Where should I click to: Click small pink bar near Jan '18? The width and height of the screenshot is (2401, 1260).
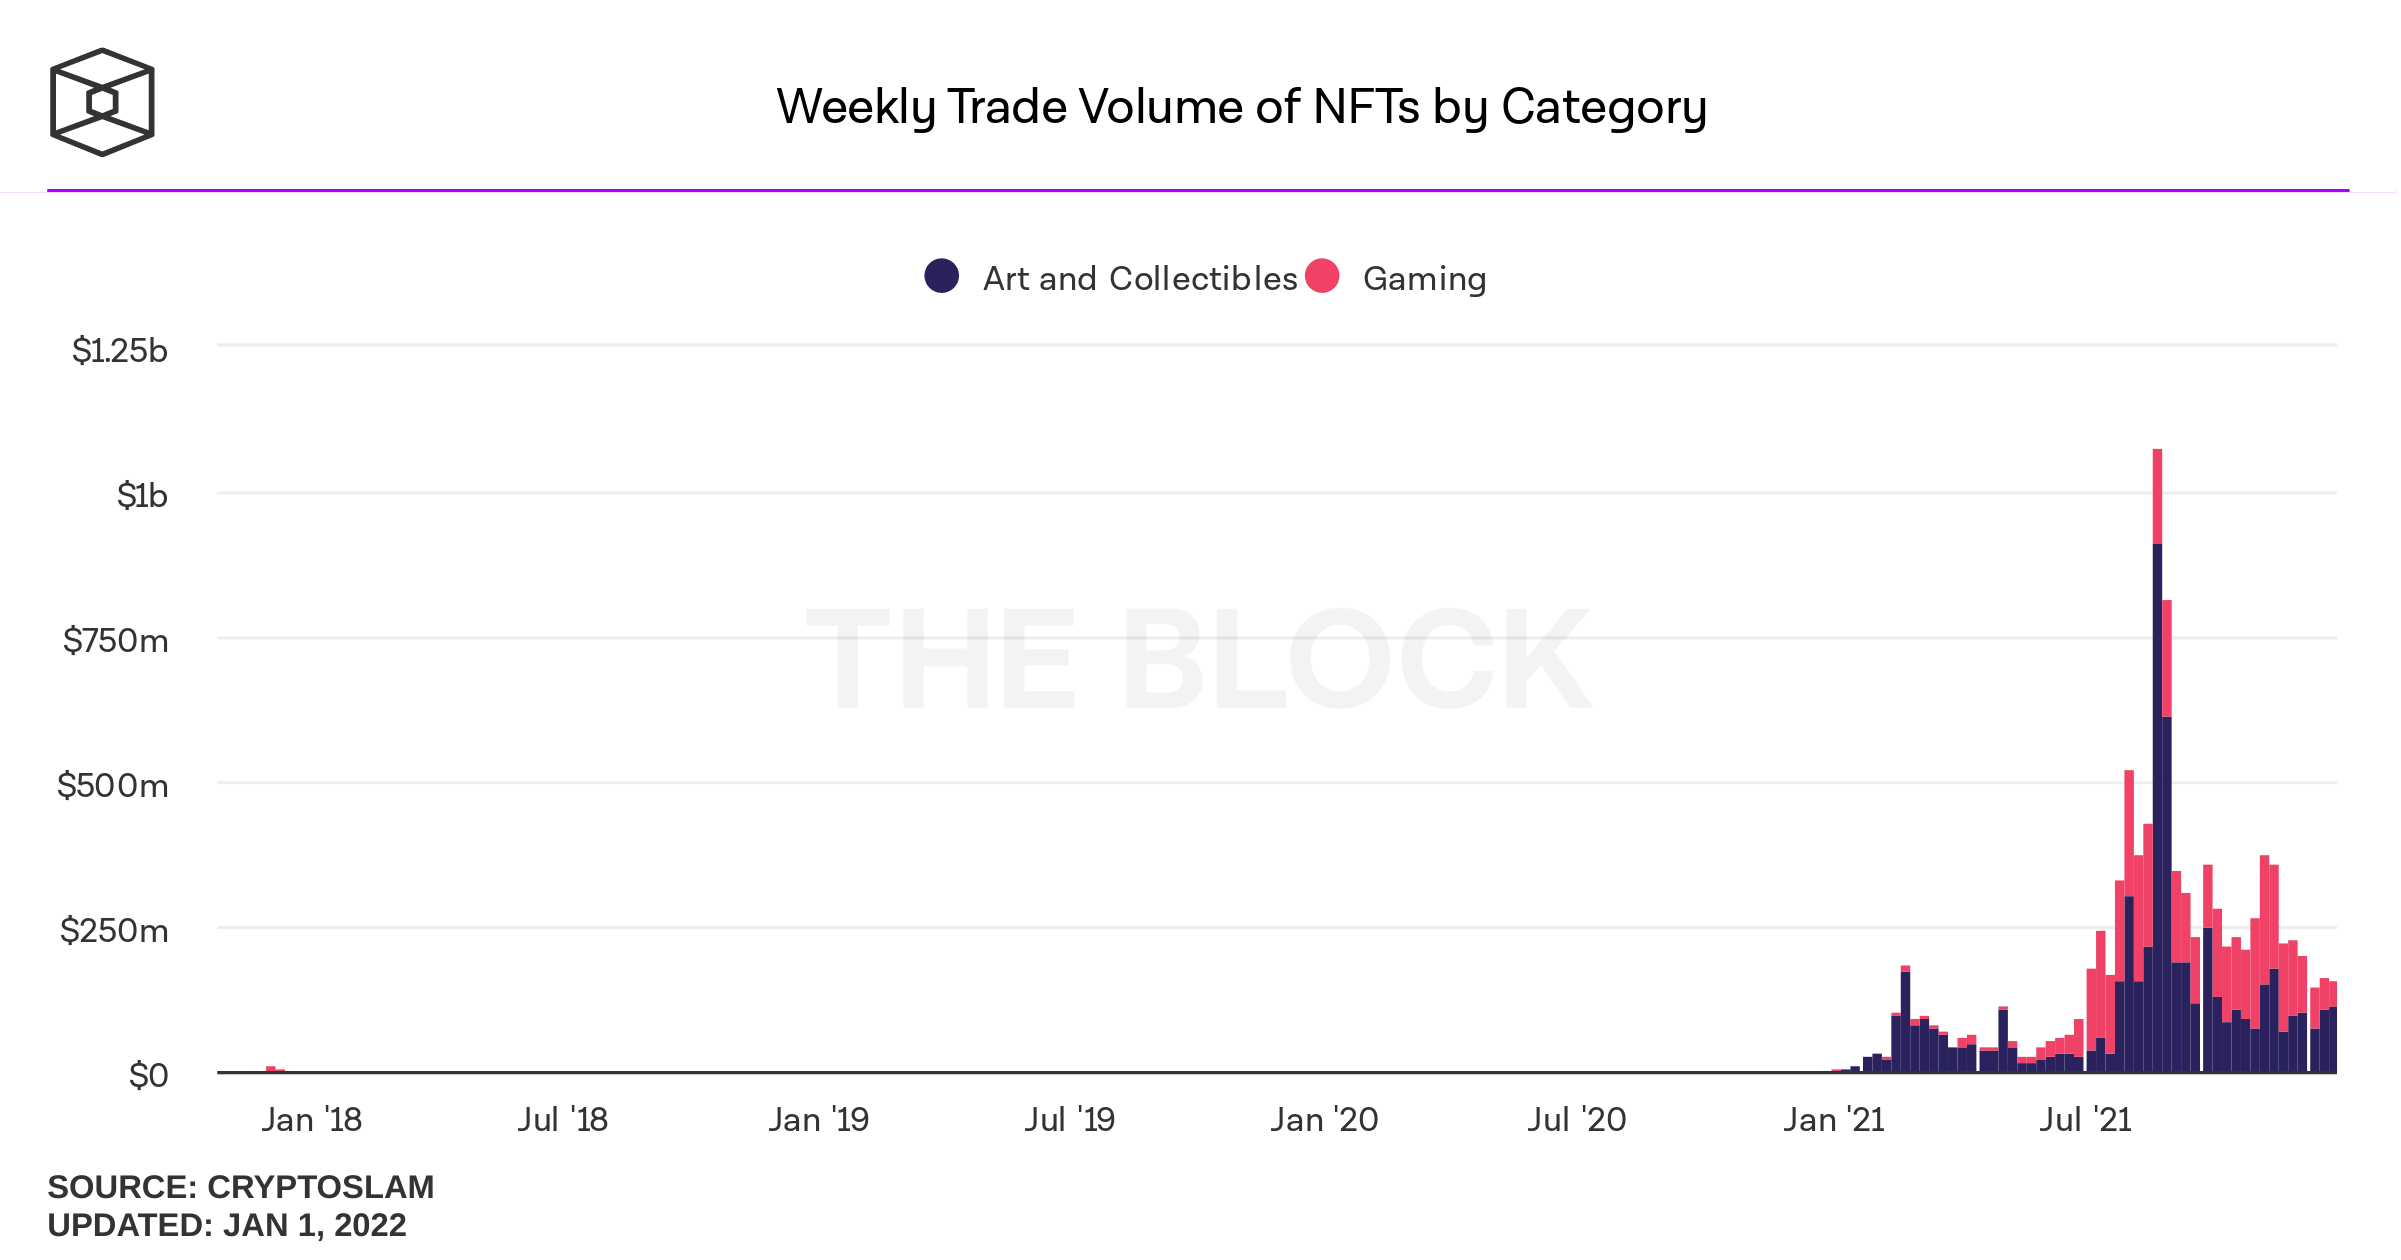coord(271,1069)
